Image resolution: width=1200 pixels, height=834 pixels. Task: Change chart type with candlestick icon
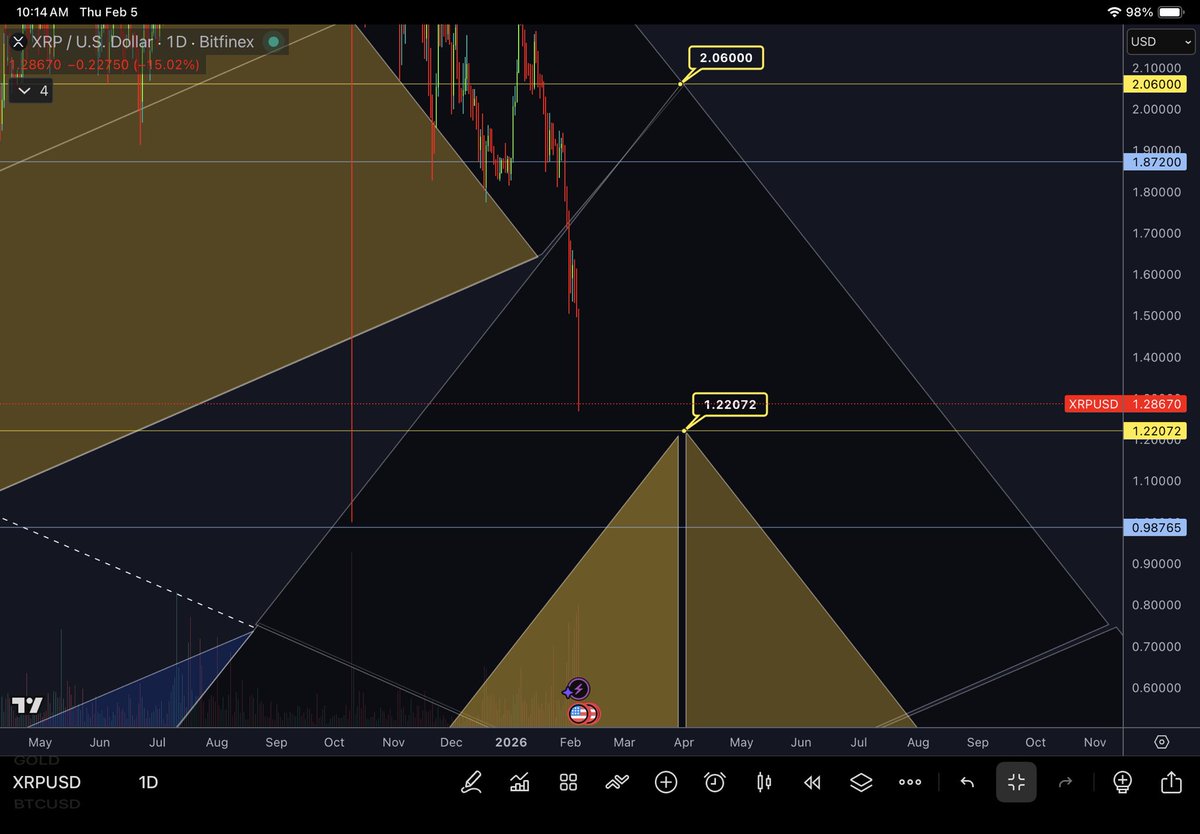point(764,782)
